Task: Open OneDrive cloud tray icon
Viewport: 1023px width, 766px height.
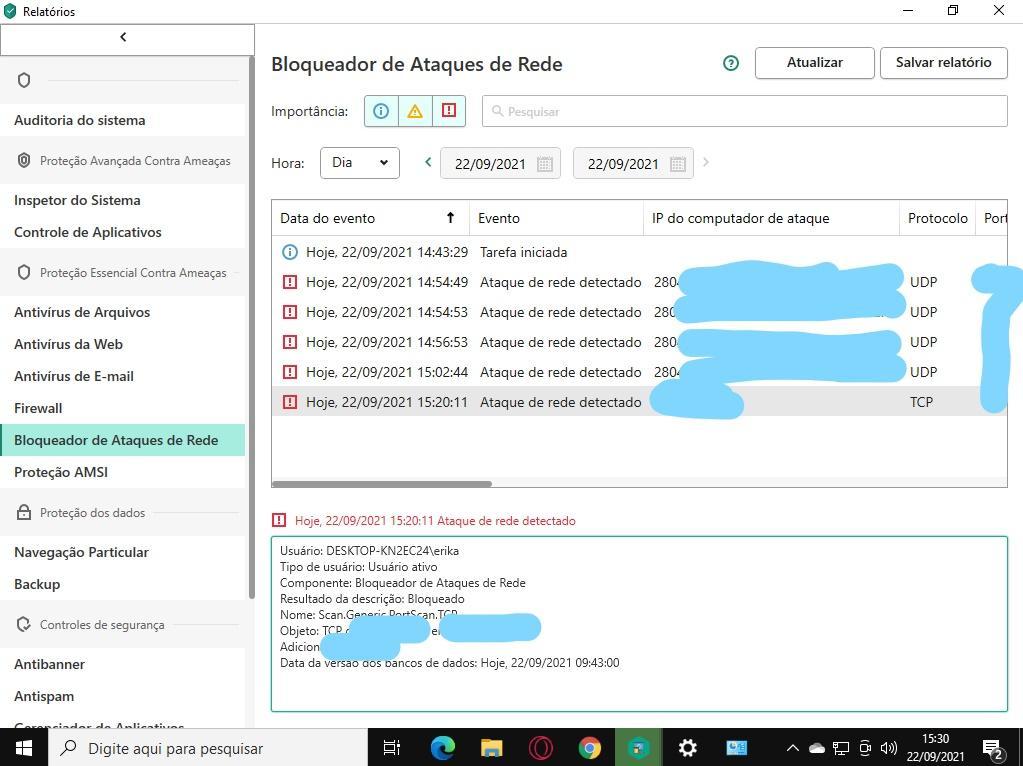Action: click(816, 748)
